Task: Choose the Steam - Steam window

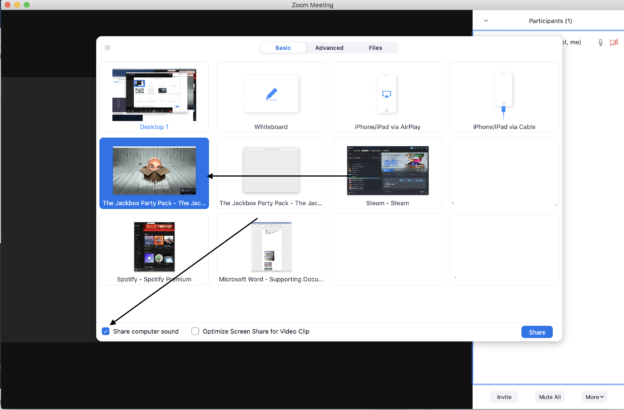Action: pos(388,173)
